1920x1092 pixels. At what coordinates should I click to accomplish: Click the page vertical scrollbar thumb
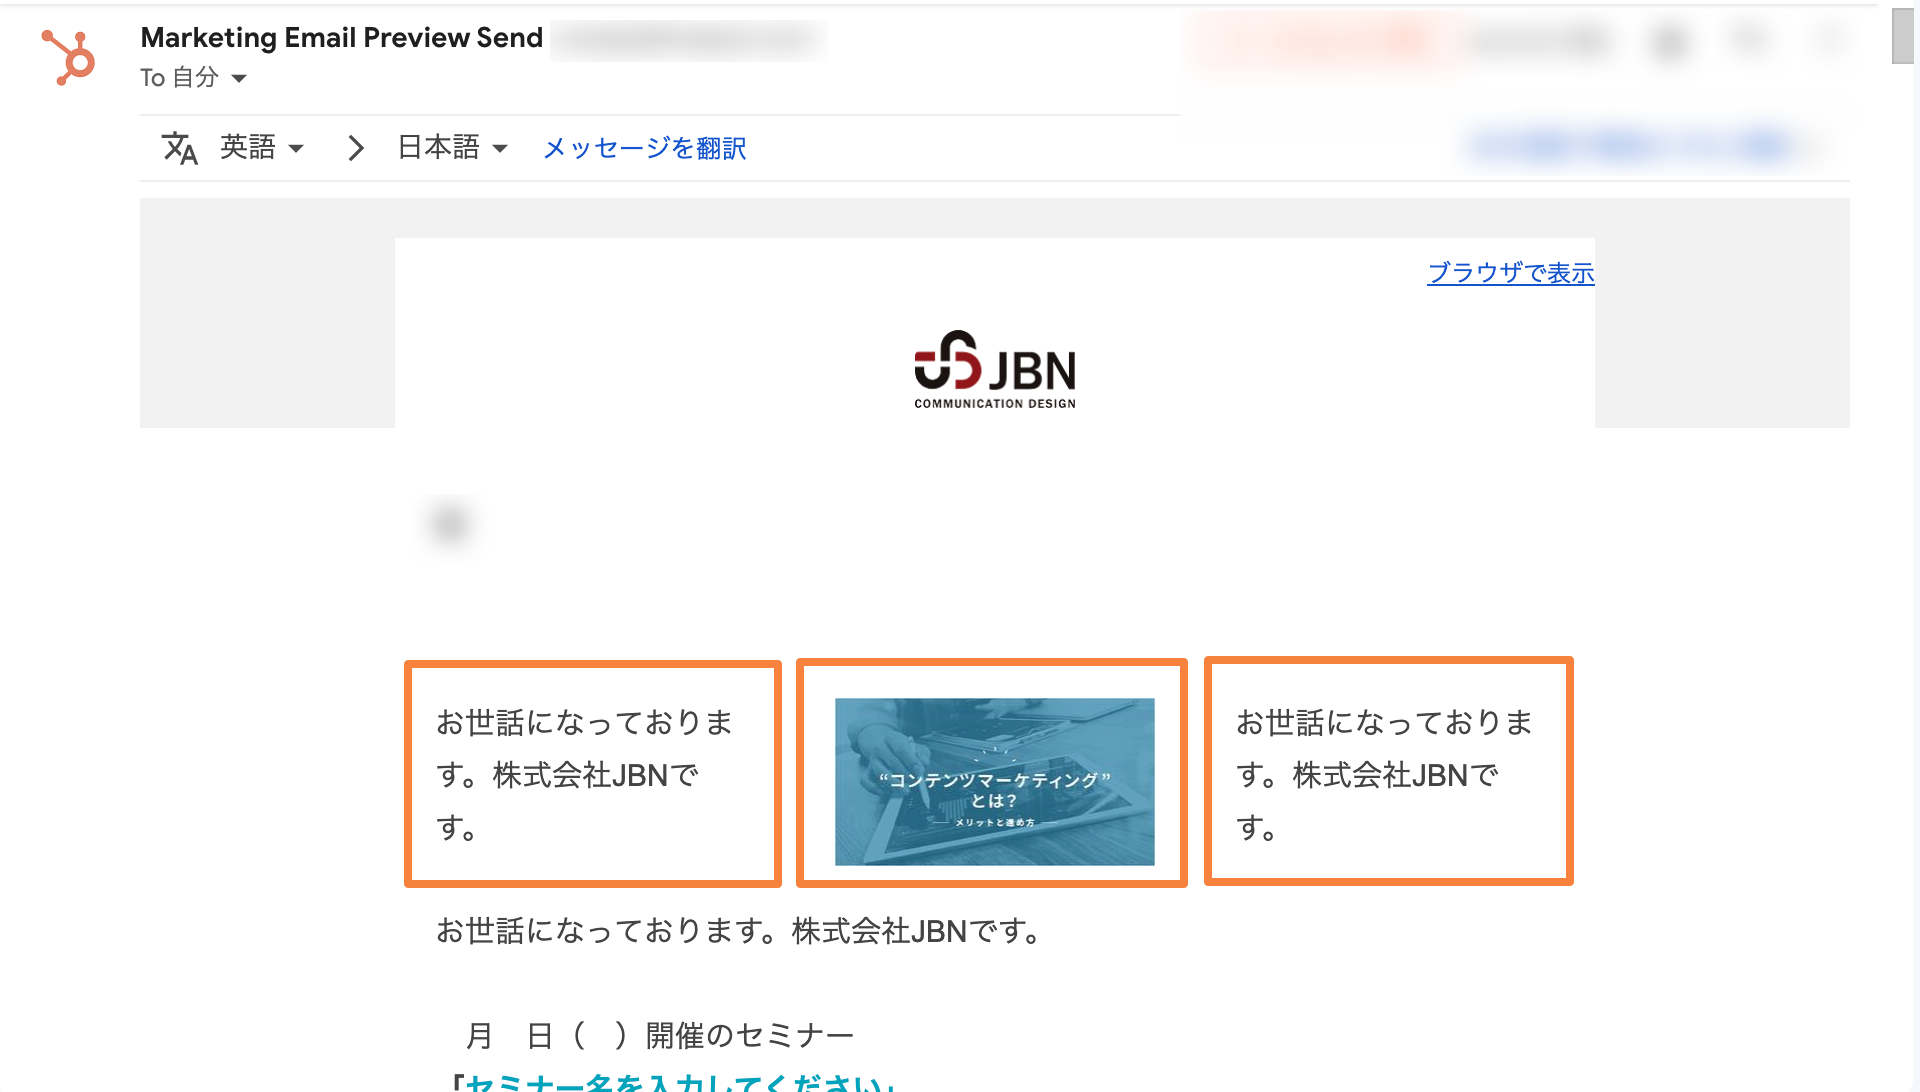[1902, 35]
